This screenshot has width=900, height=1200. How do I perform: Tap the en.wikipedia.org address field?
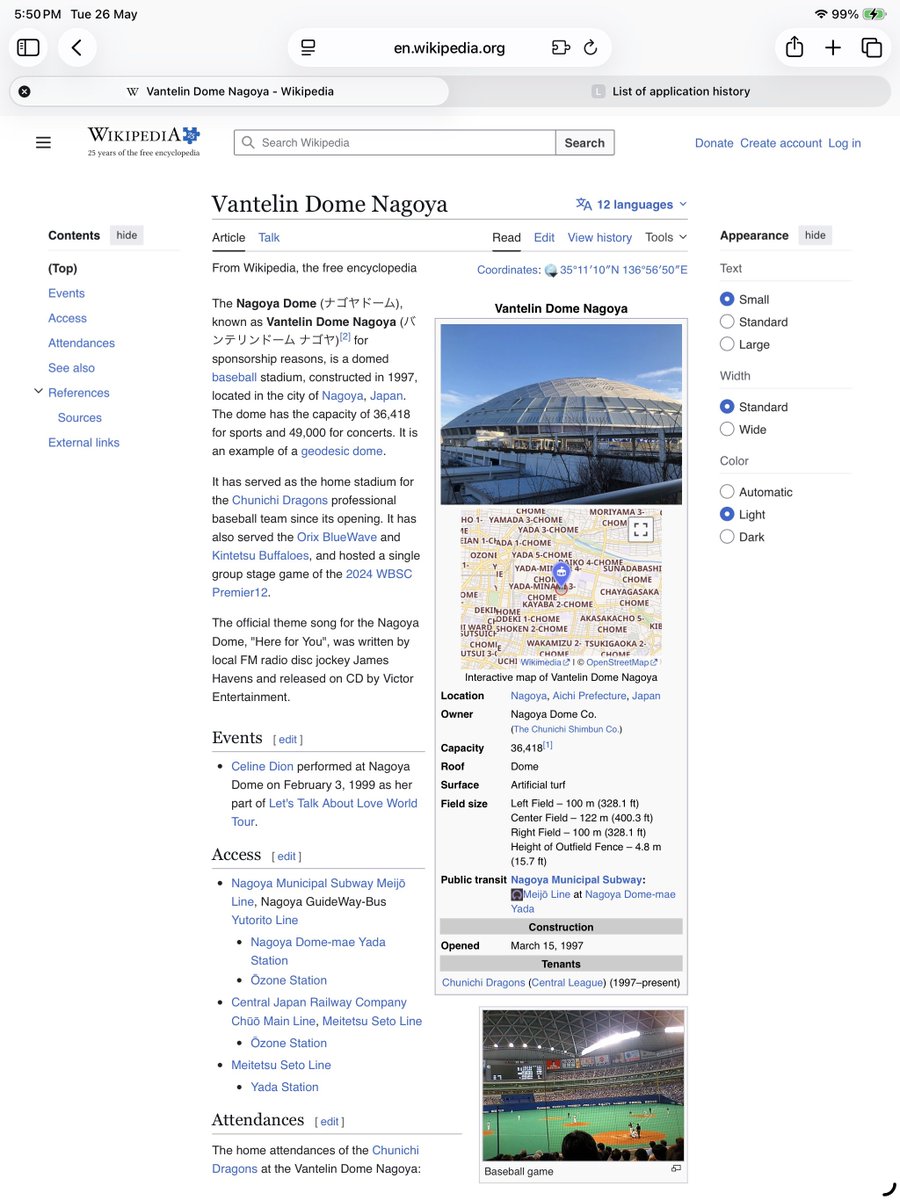449,48
